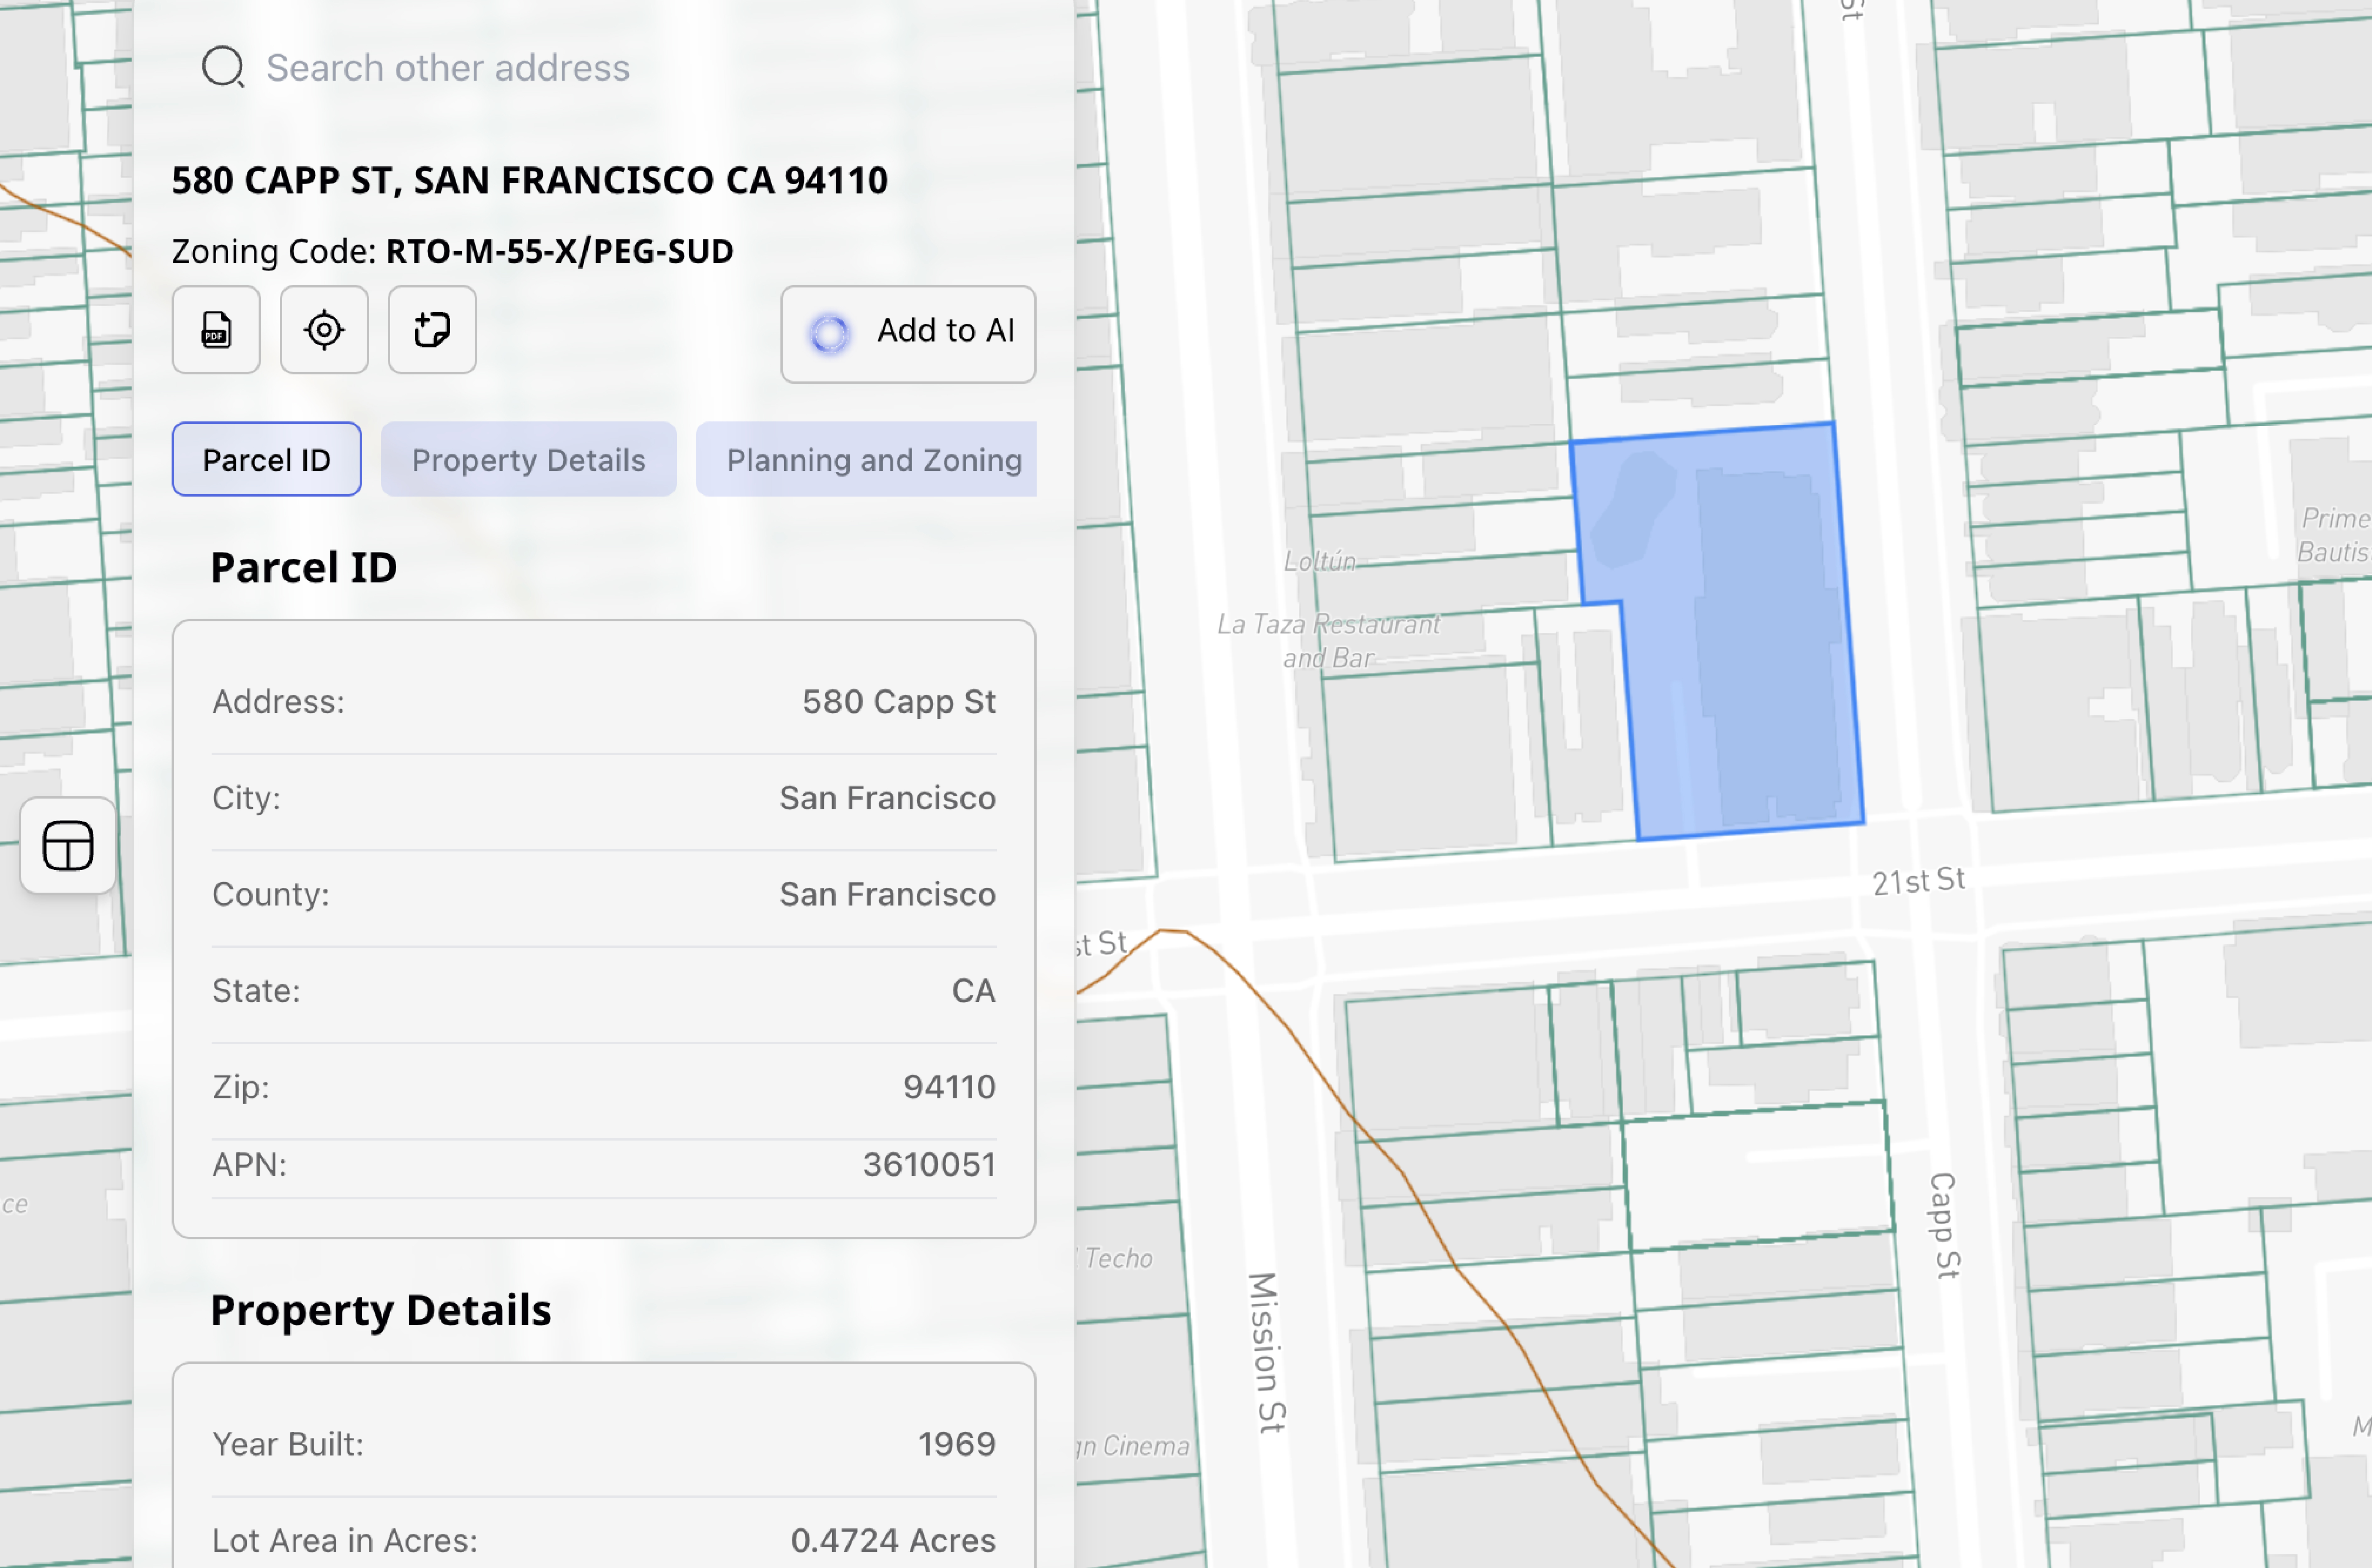Screen dimensions: 2372x1568
Task: Click the zoning code RTO-M-55-X/PEG-SUD text
Action: 559,251
